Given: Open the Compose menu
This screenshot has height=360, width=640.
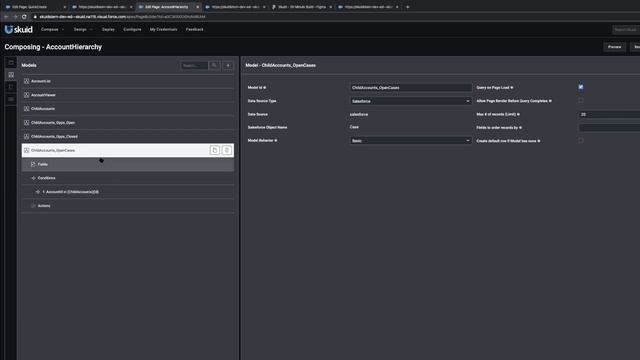Looking at the screenshot, I should click(x=52, y=29).
